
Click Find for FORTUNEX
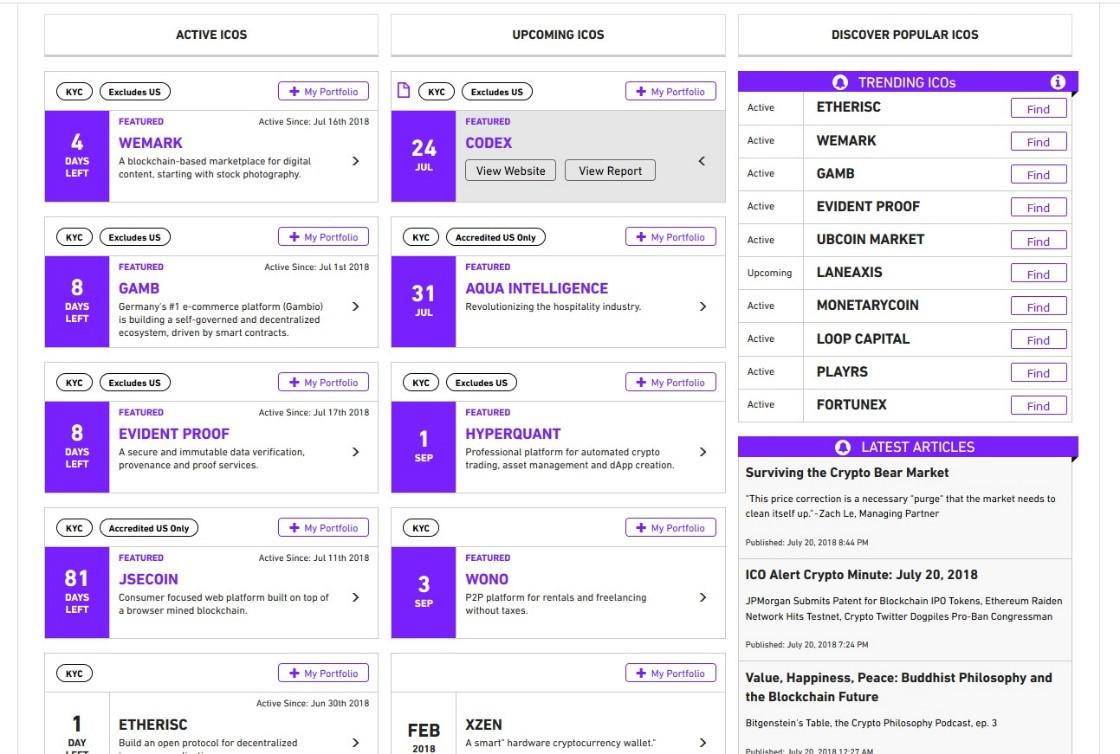(x=1039, y=405)
